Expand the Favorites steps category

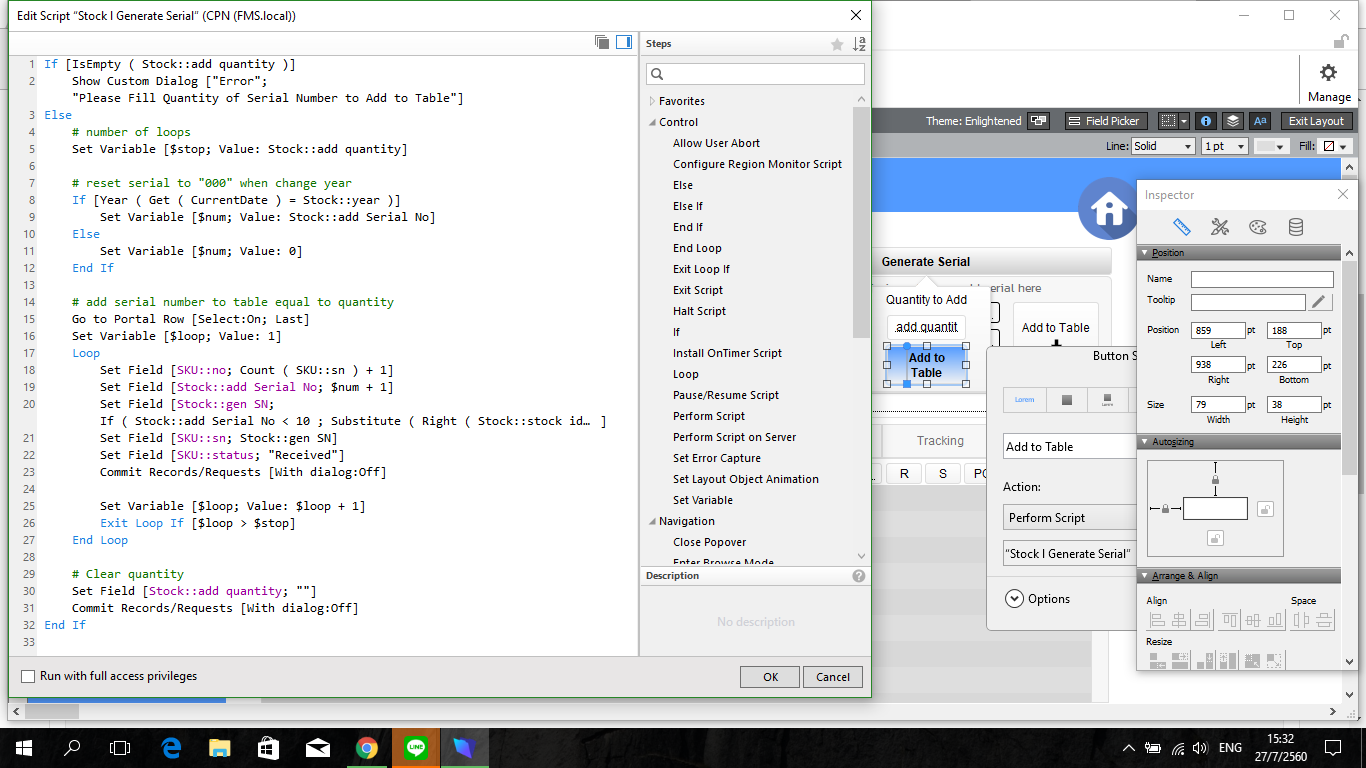pos(653,101)
